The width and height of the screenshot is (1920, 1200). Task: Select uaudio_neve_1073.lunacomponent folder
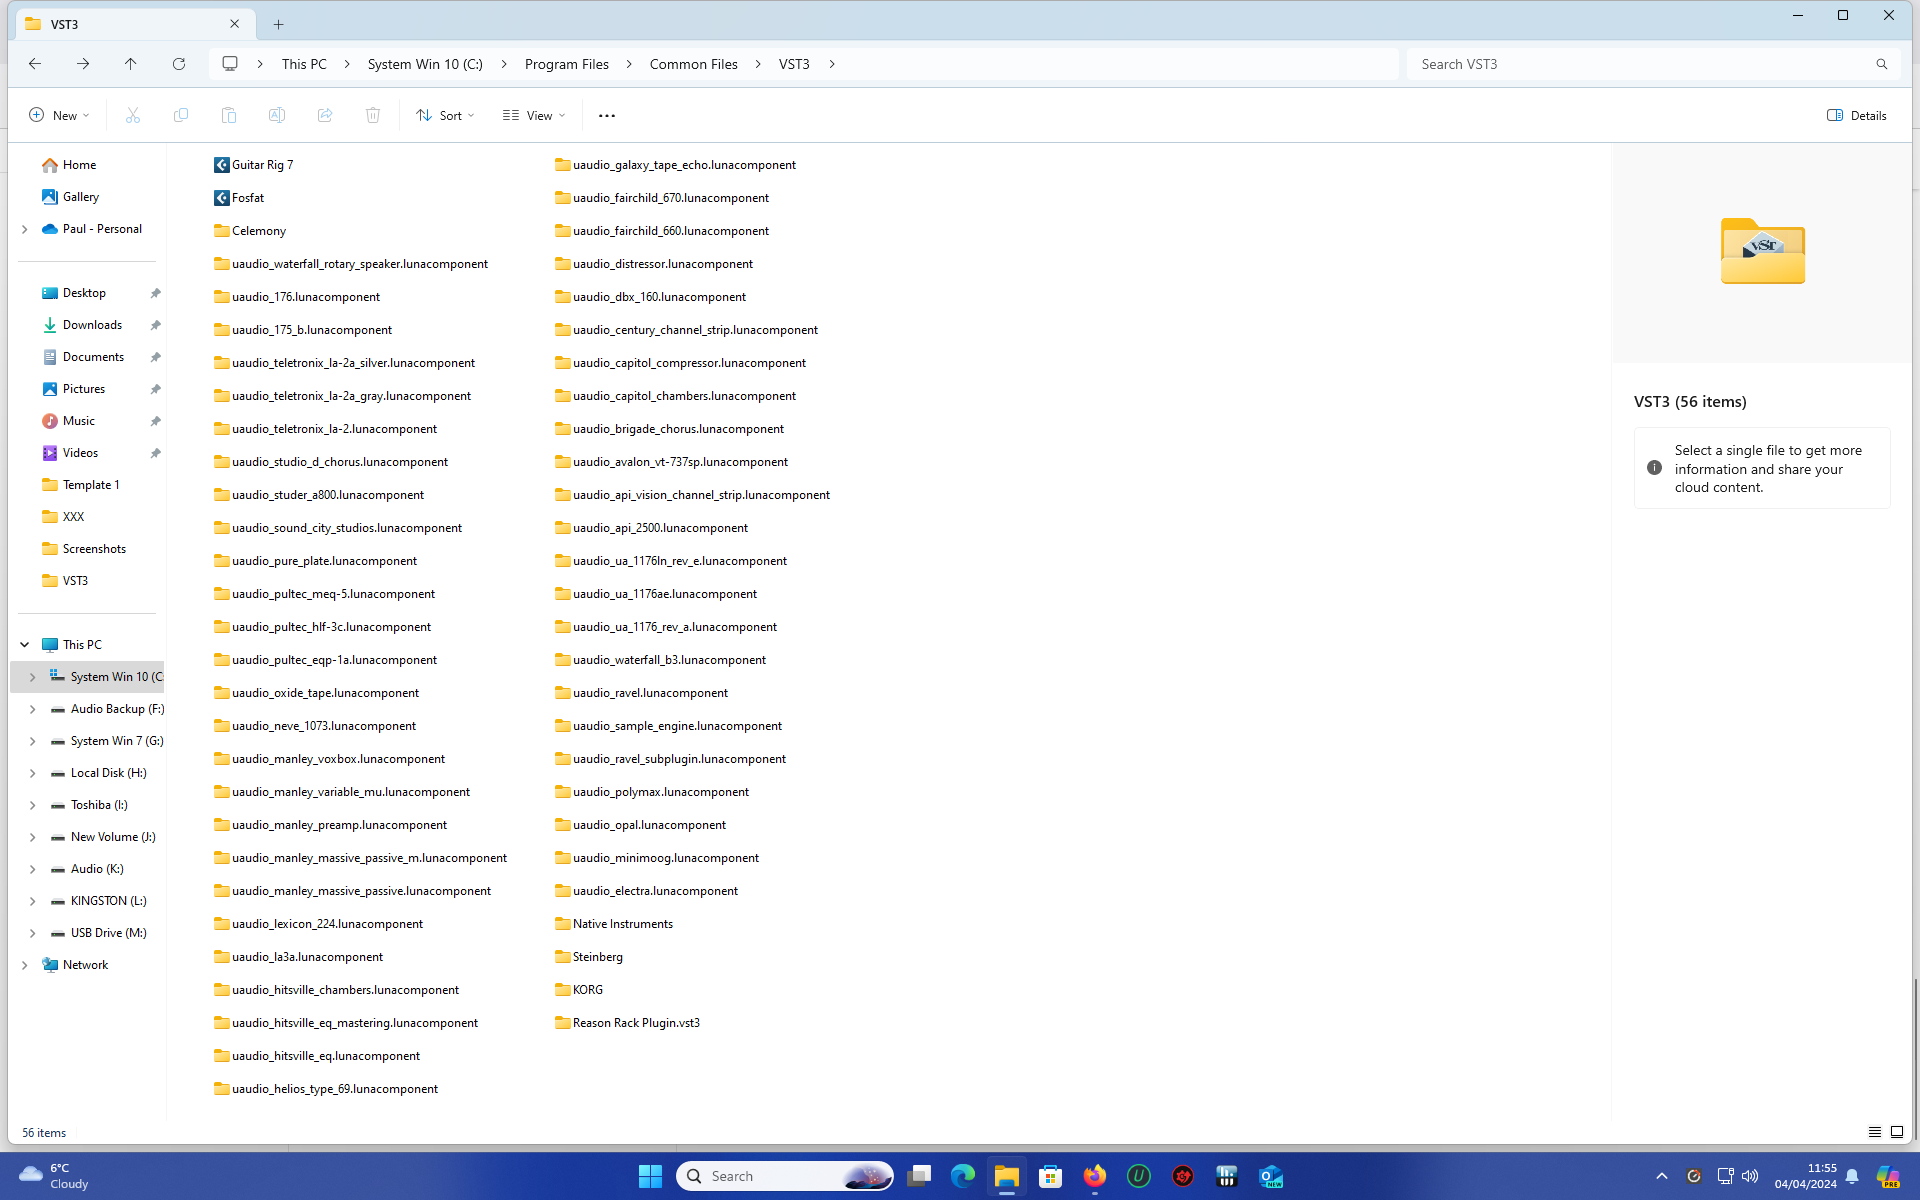pos(315,726)
